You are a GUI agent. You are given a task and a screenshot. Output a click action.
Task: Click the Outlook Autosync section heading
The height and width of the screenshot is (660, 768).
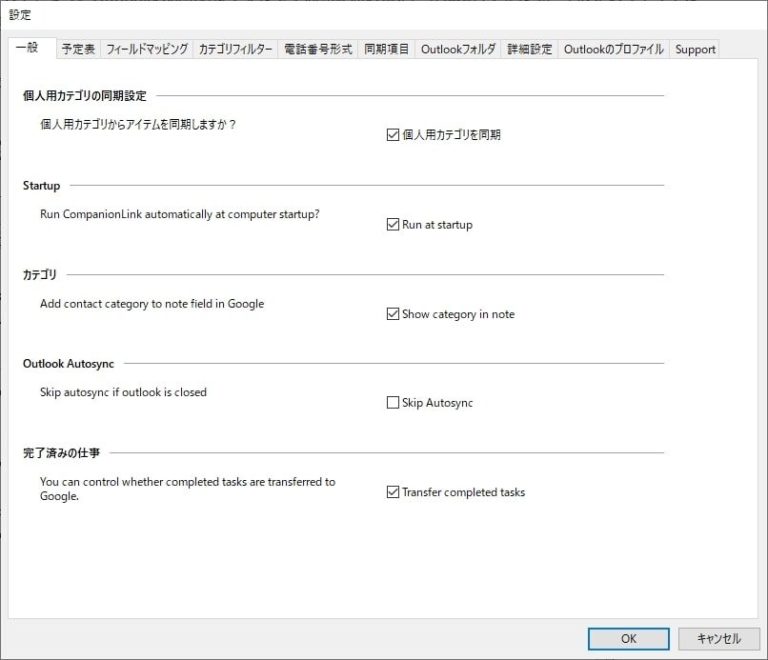(x=69, y=364)
